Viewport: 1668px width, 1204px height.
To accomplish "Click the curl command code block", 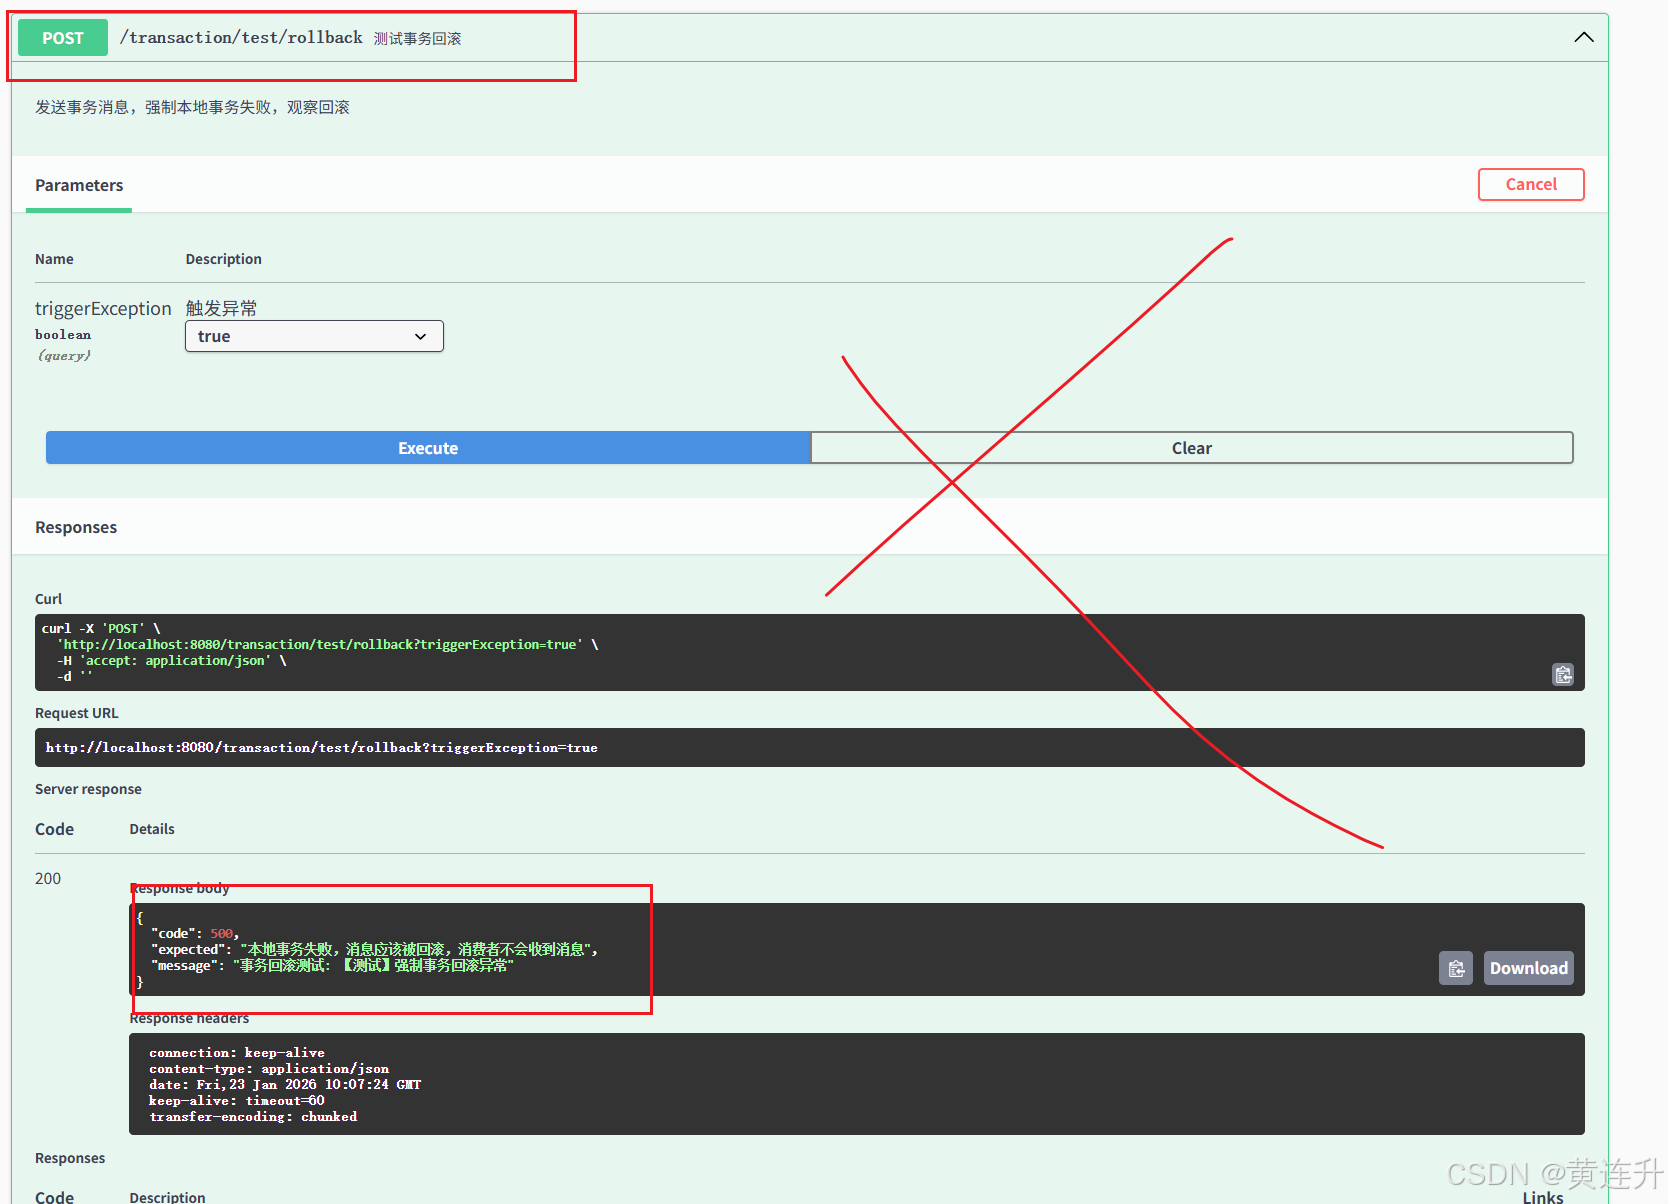I will click(x=810, y=652).
